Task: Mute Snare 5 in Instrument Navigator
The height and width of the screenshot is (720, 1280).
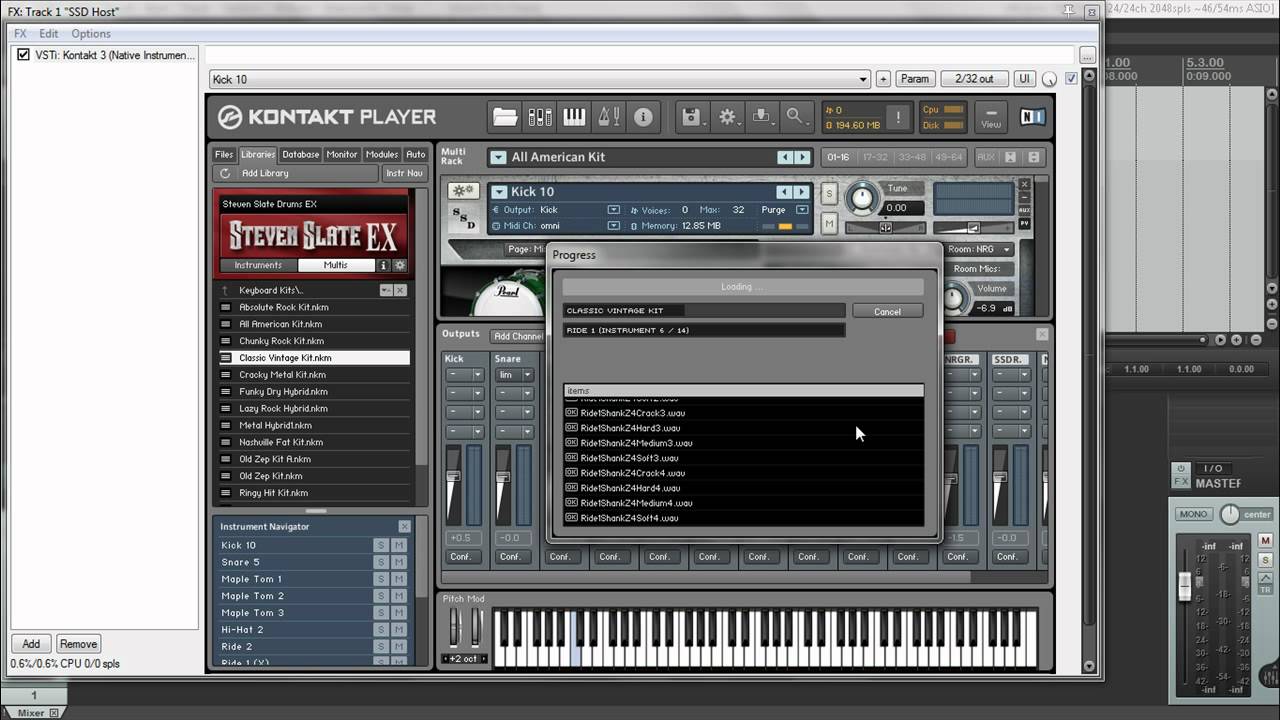Action: [399, 562]
